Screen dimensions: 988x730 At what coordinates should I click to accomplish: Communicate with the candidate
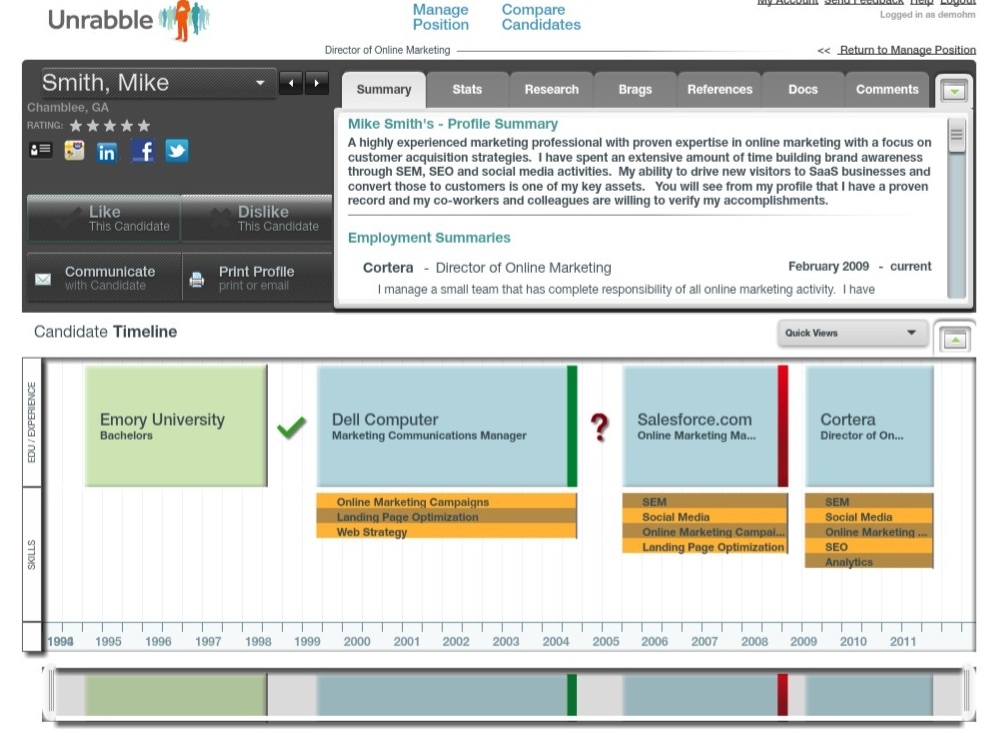pos(104,278)
